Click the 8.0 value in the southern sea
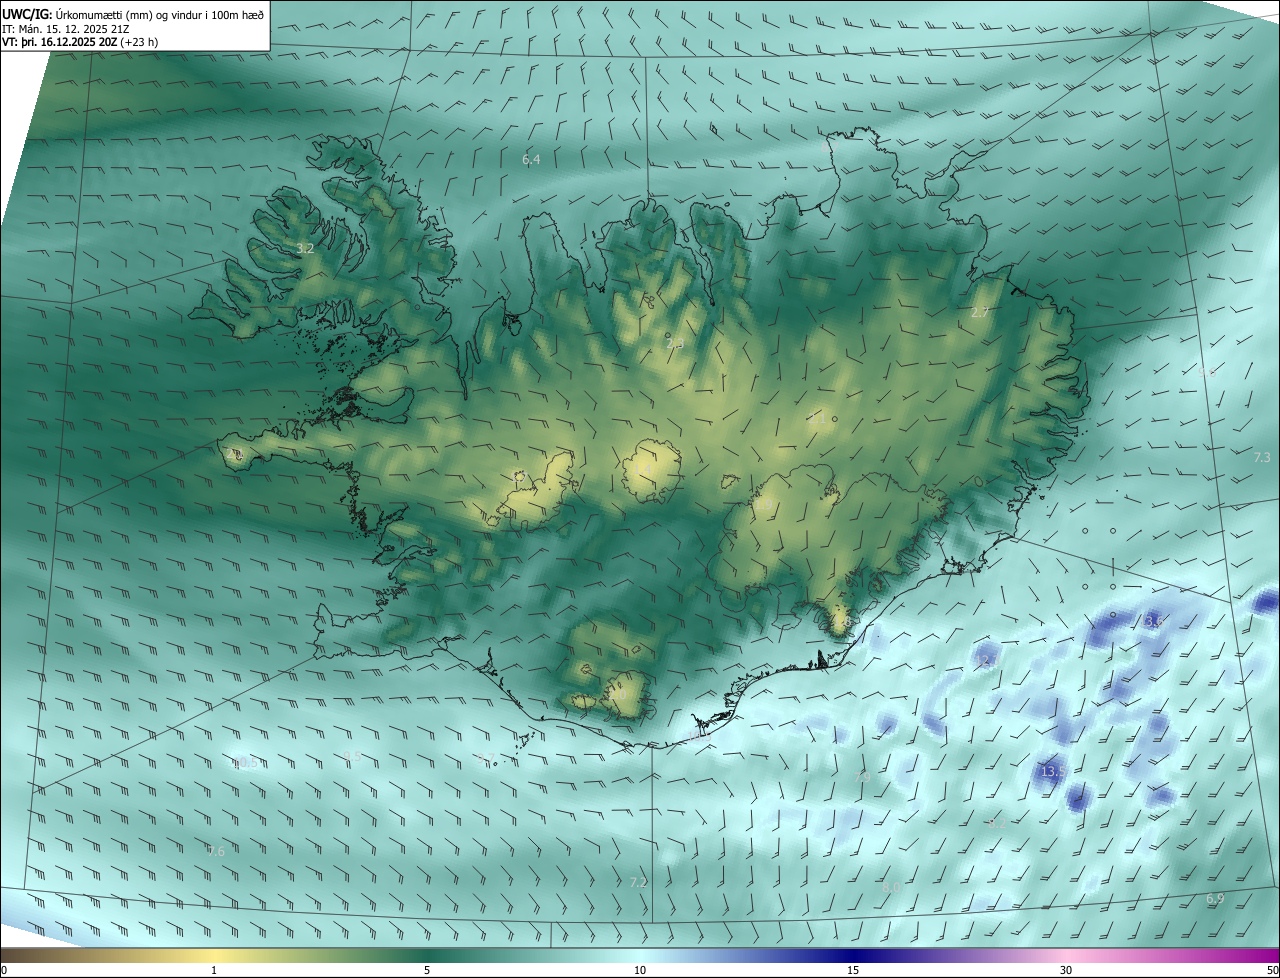 click(891, 887)
